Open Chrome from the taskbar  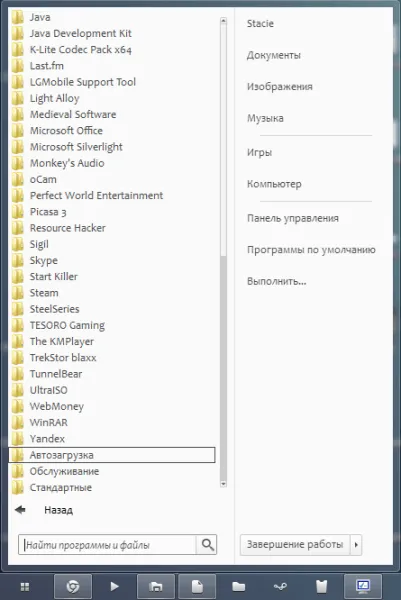[x=73, y=586]
